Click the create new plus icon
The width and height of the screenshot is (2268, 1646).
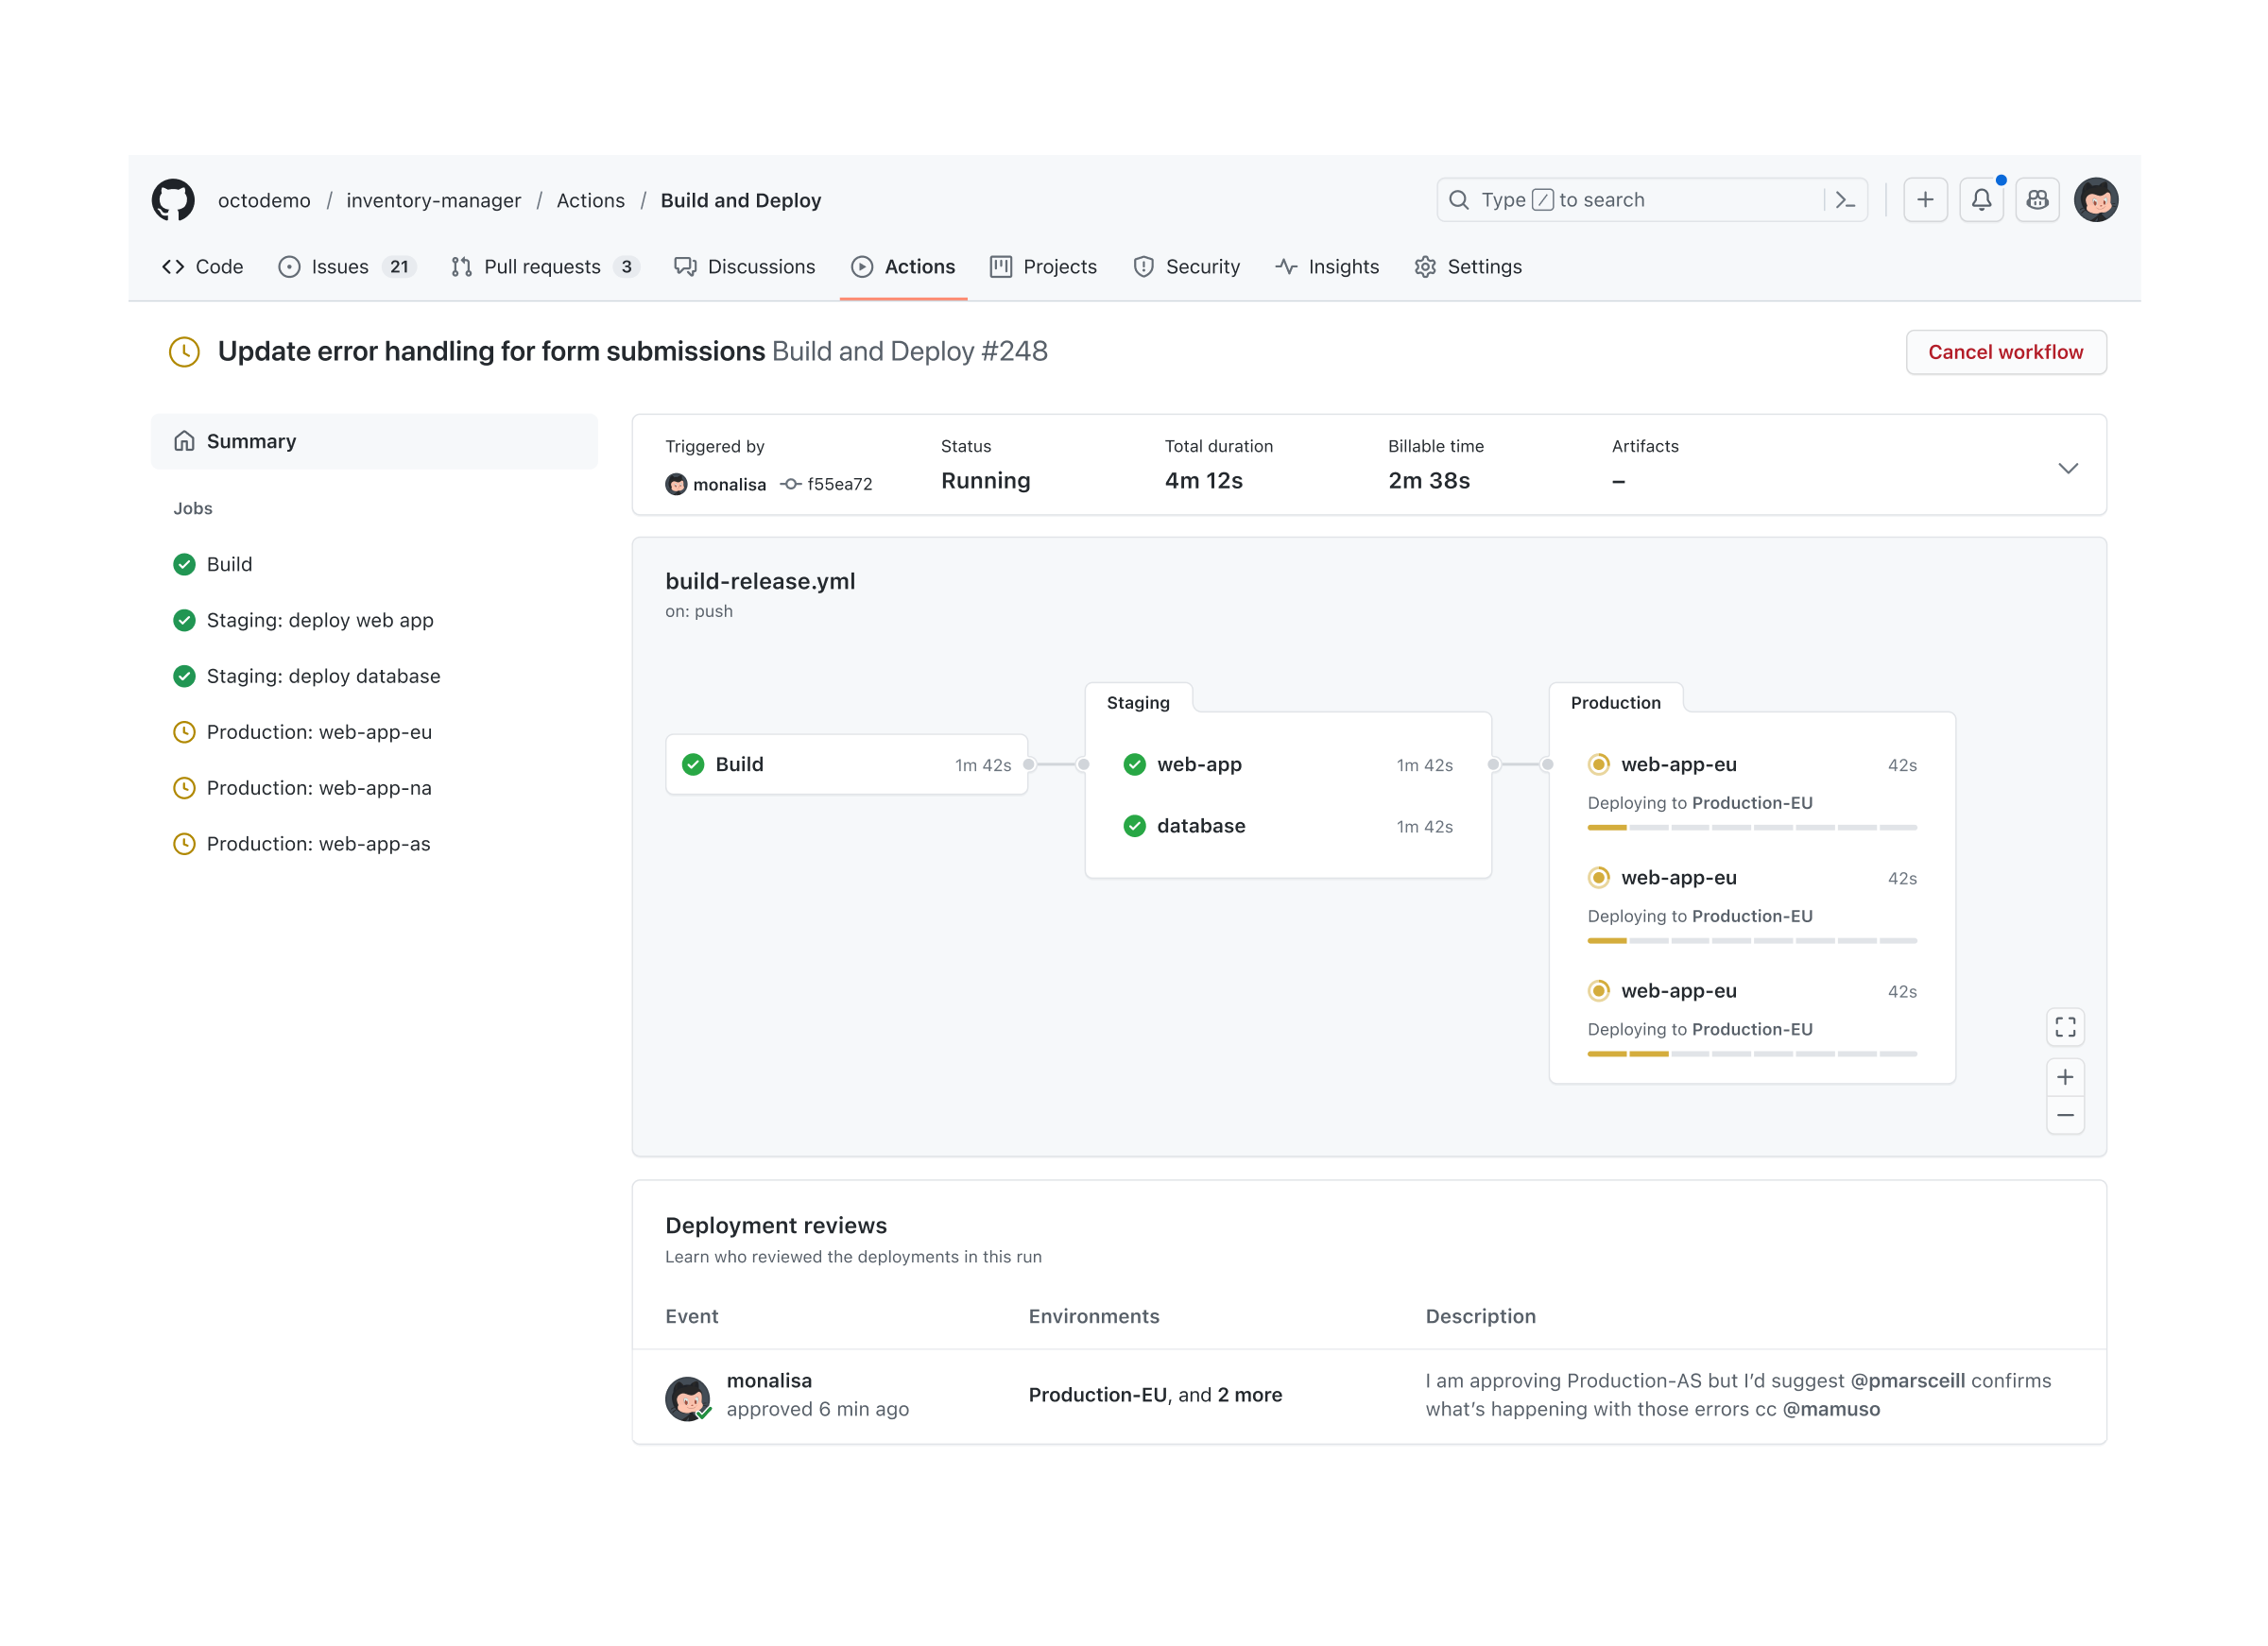[1926, 199]
